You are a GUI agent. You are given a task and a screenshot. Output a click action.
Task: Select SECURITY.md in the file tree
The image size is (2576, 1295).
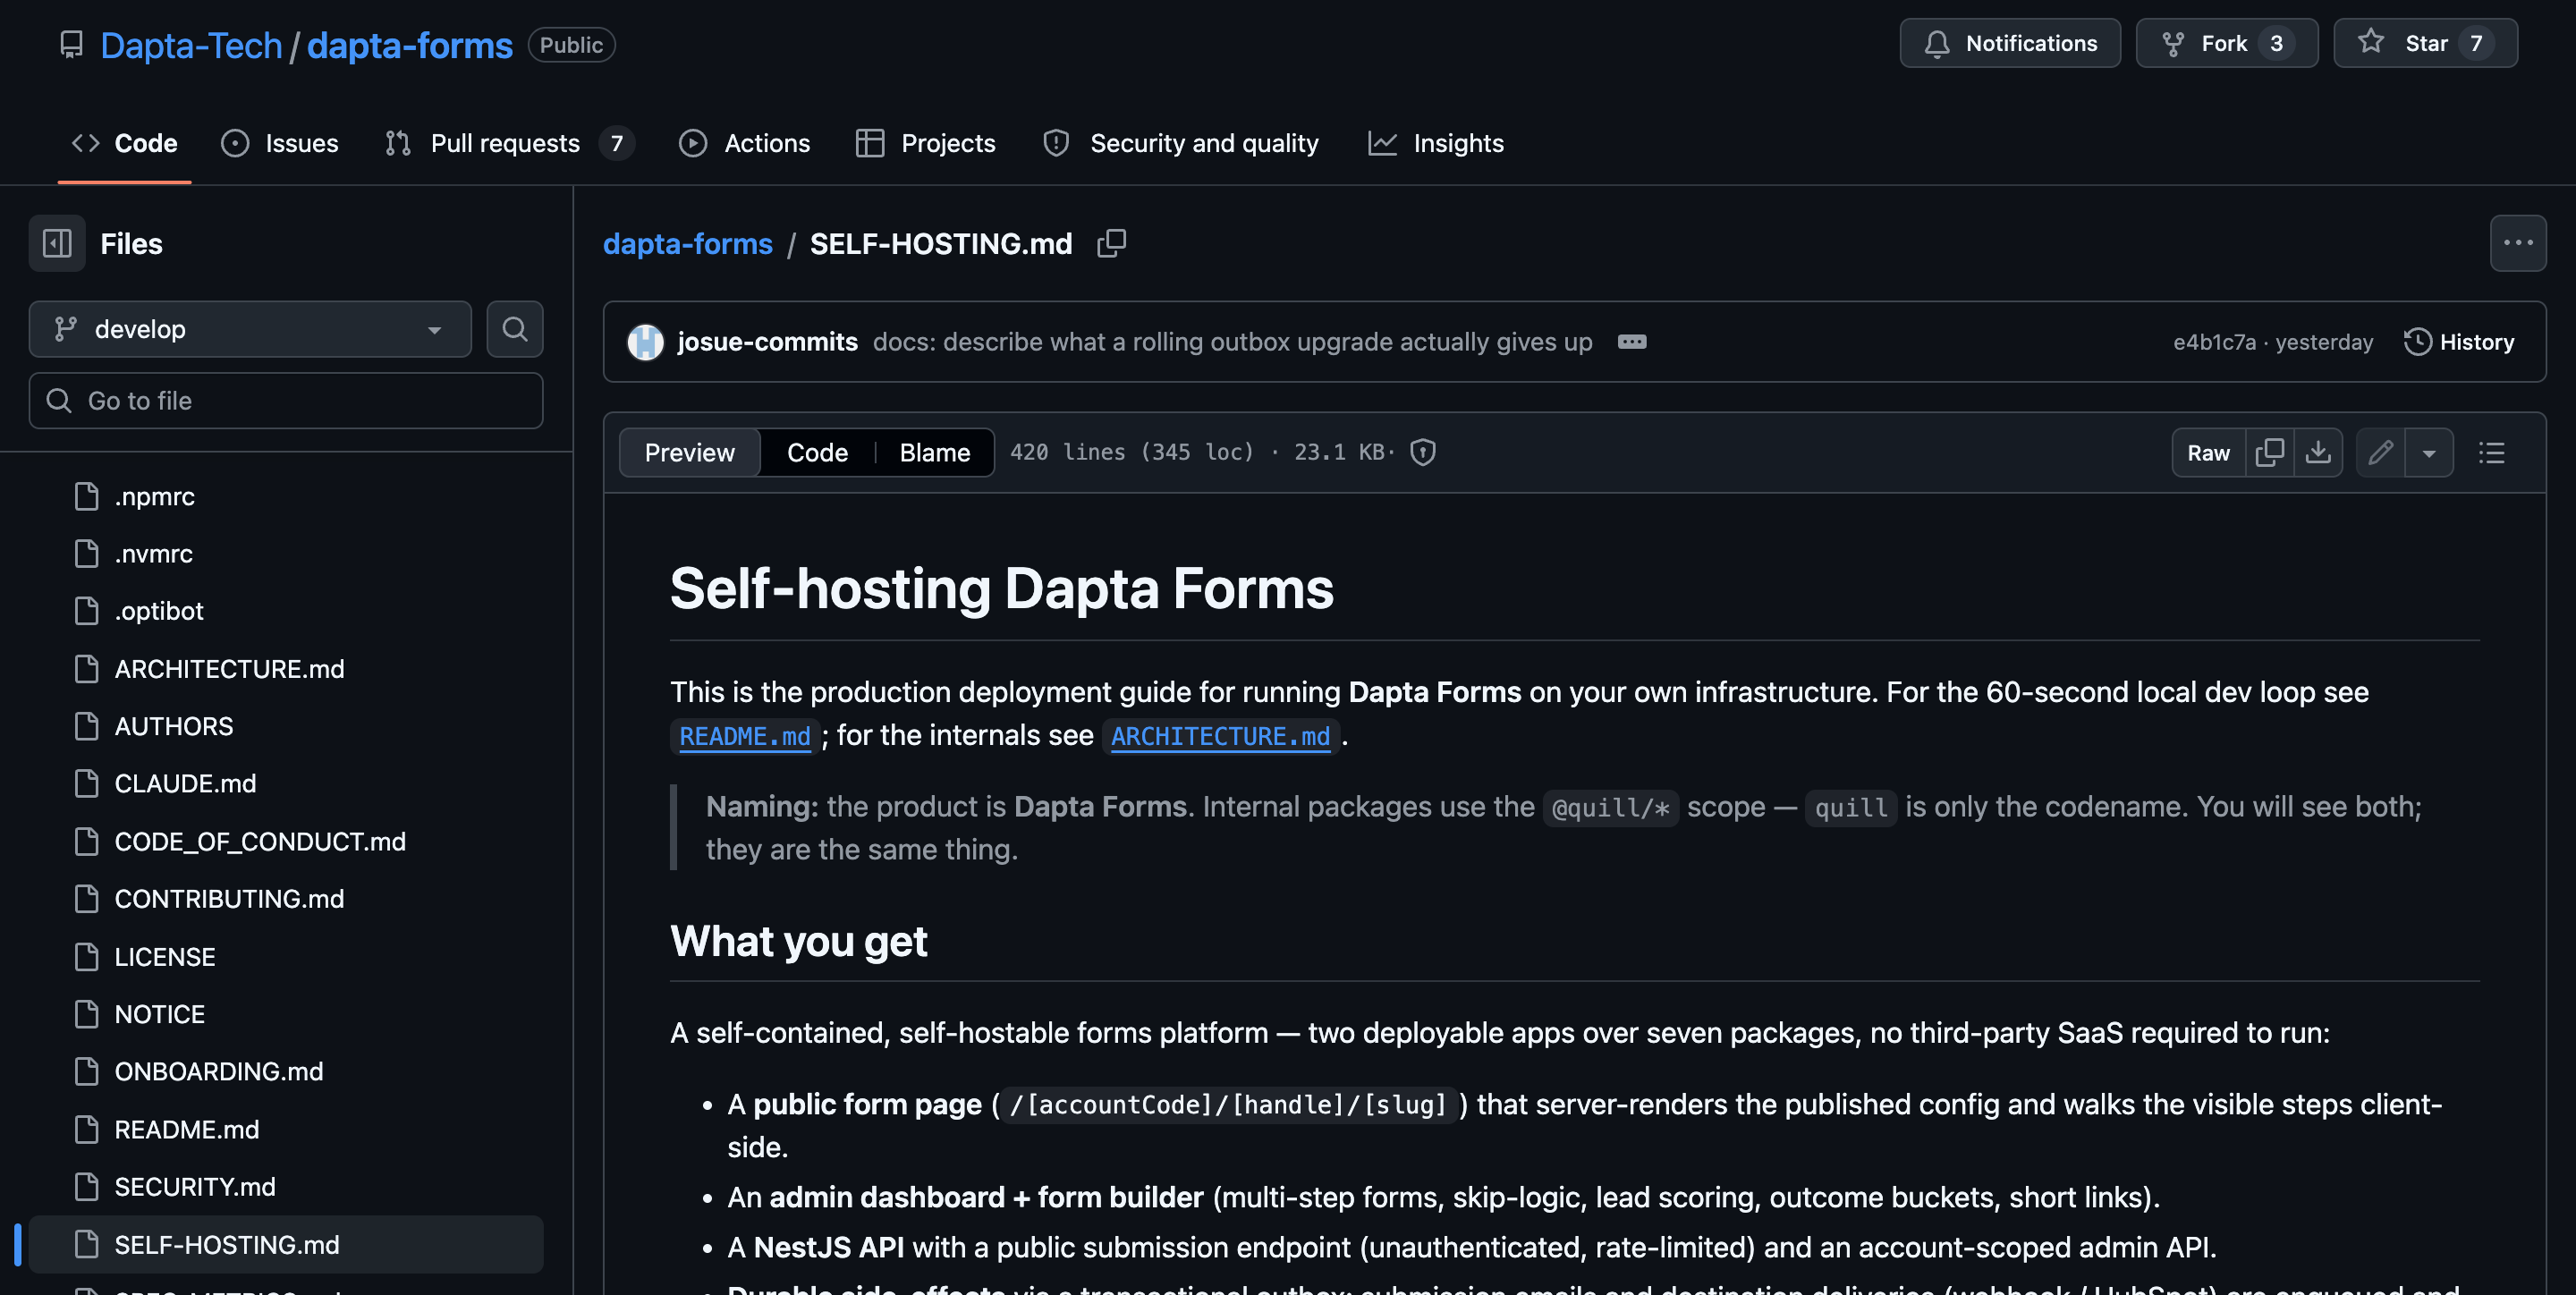286,1187
